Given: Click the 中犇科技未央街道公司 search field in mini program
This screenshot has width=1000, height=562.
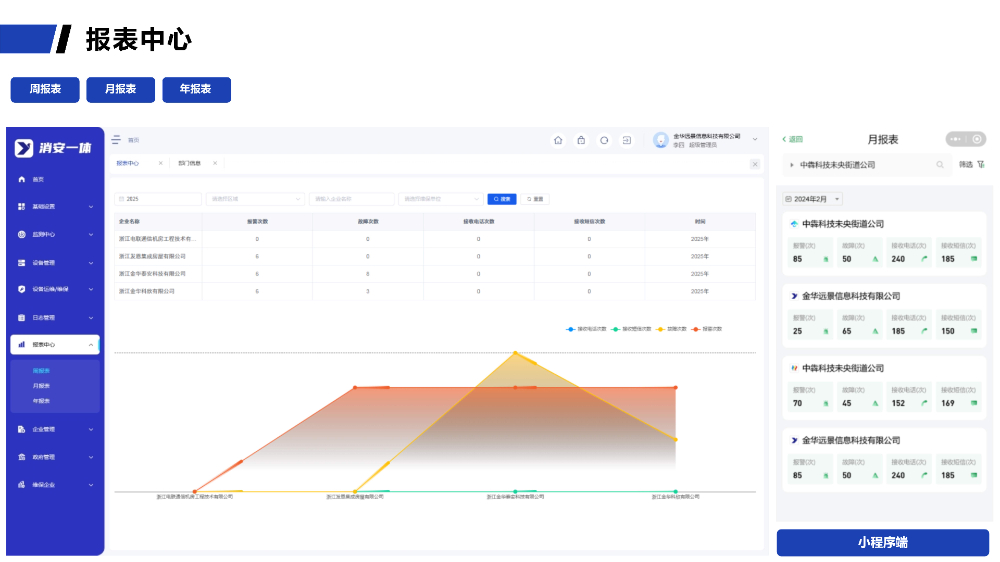Looking at the screenshot, I should point(865,165).
